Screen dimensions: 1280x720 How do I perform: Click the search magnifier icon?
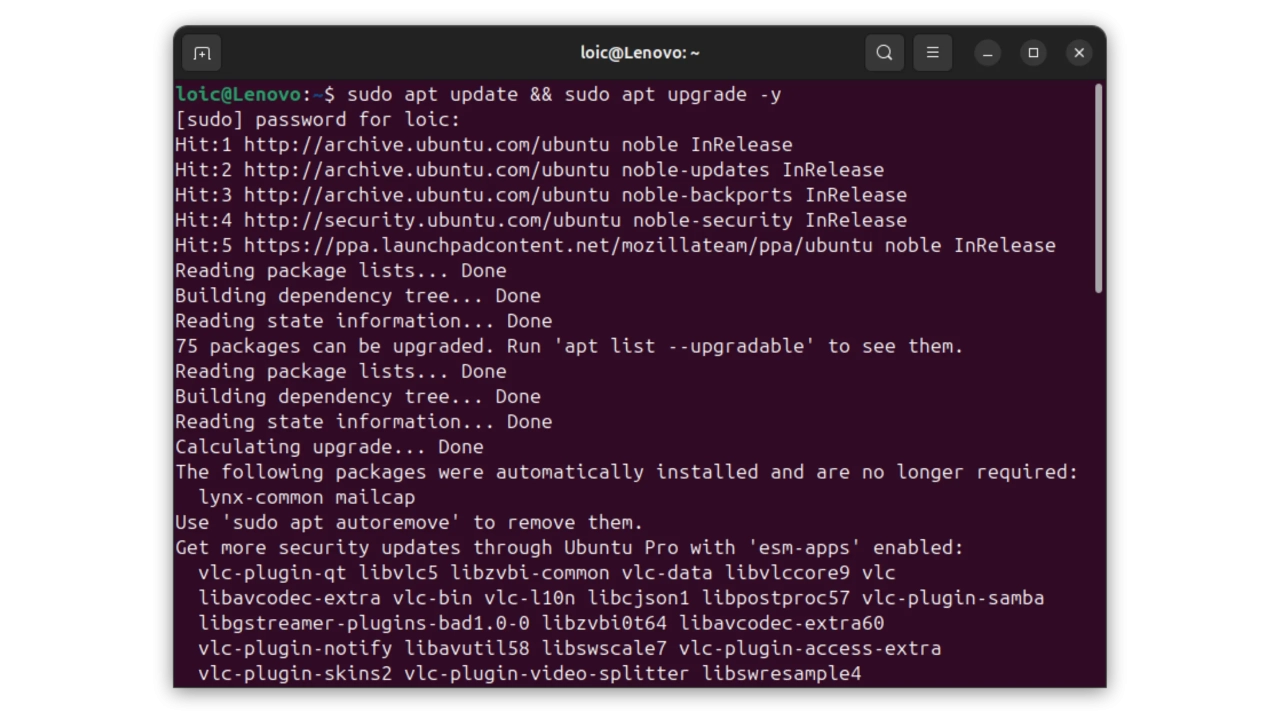(x=884, y=53)
